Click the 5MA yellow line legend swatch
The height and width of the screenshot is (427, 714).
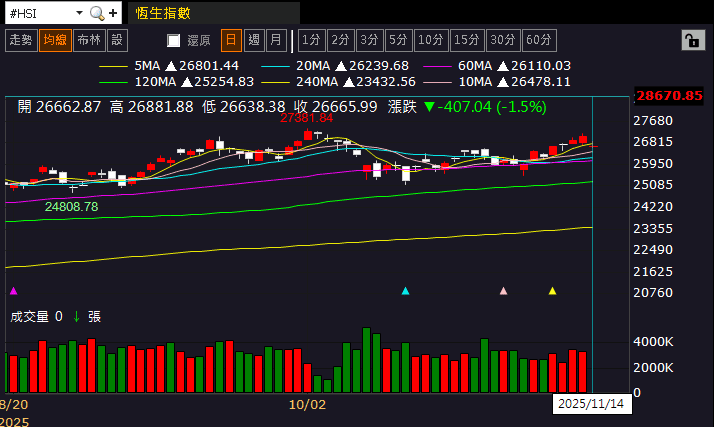coord(115,65)
